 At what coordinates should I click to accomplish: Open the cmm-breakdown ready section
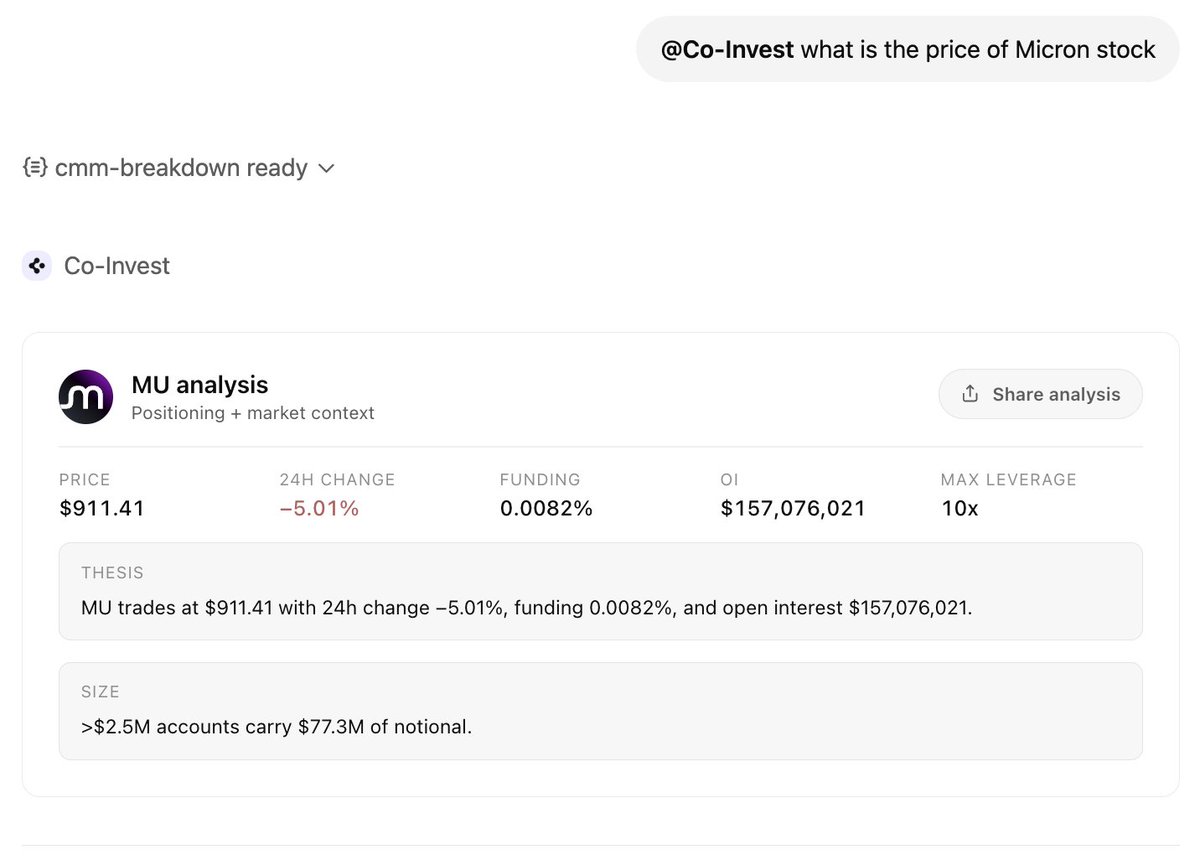[x=178, y=168]
